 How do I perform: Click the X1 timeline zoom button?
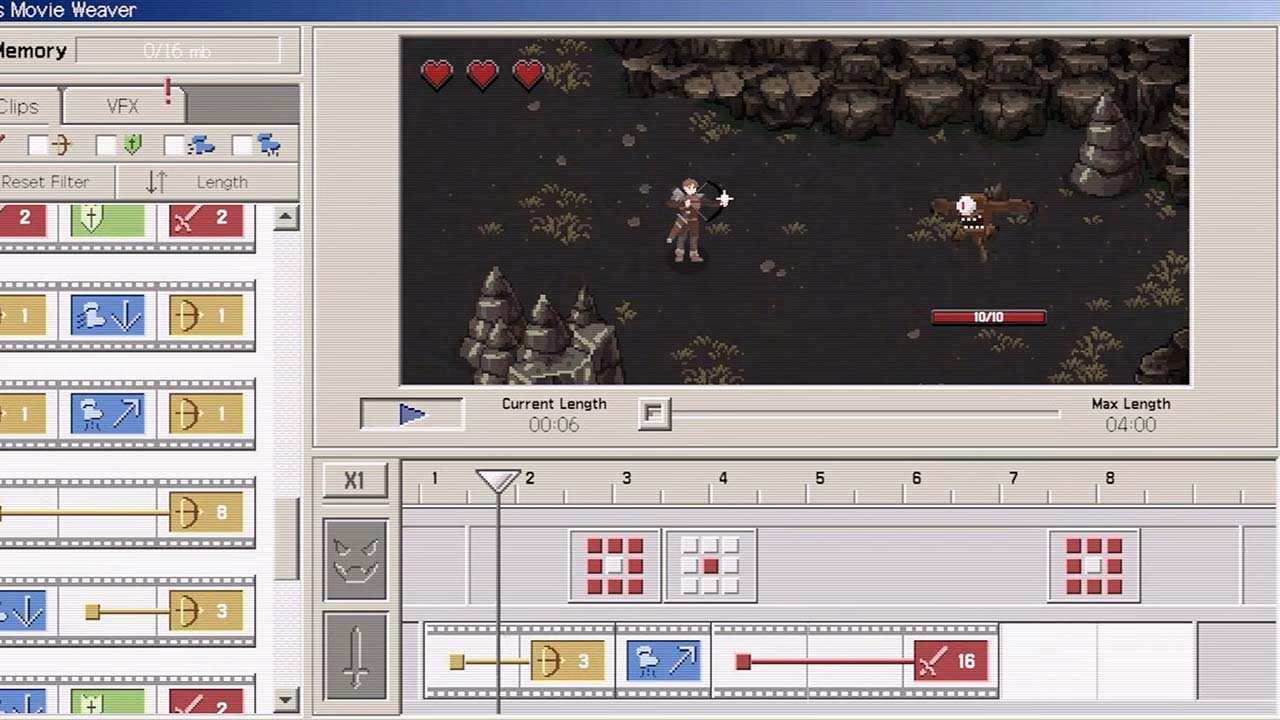click(x=355, y=480)
